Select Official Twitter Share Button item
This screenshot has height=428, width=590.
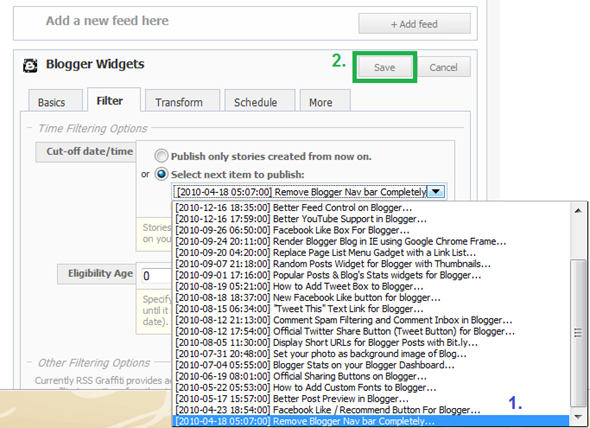[371, 332]
